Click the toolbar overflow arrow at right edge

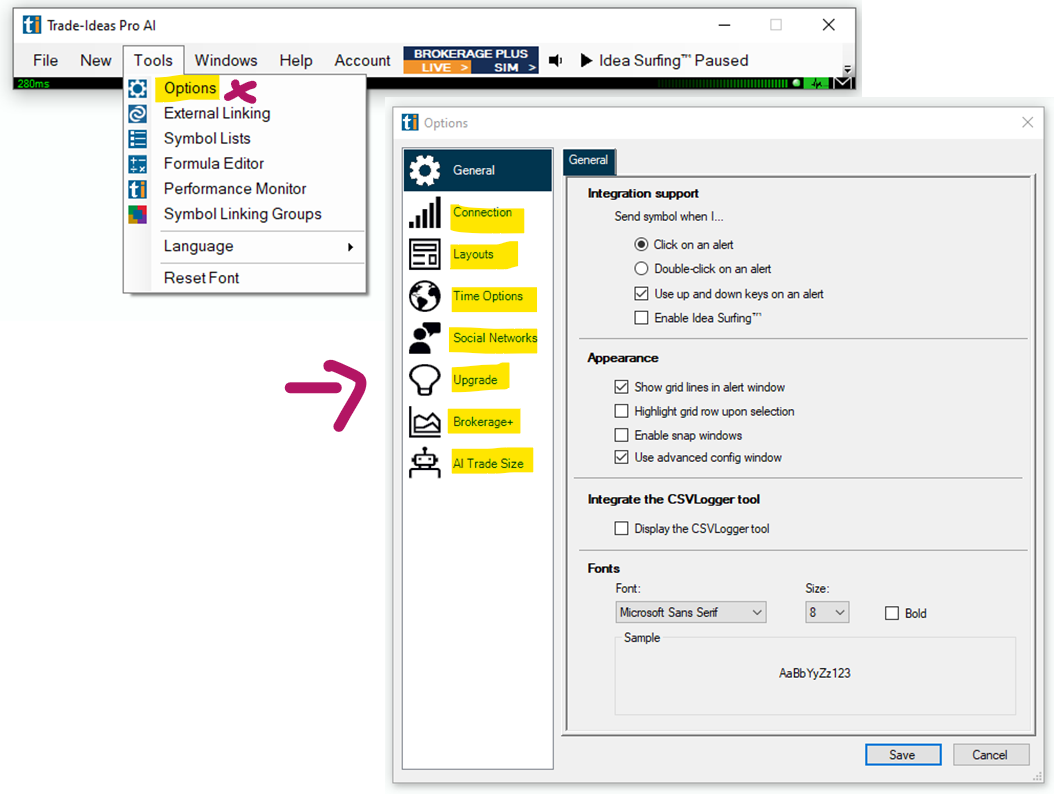848,69
